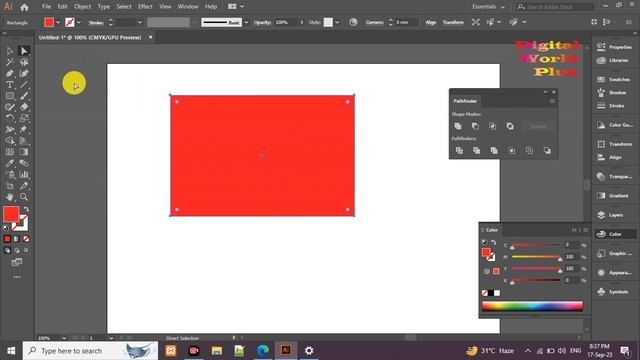Click Unite in Pathfinder Shape Modes

pos(458,126)
